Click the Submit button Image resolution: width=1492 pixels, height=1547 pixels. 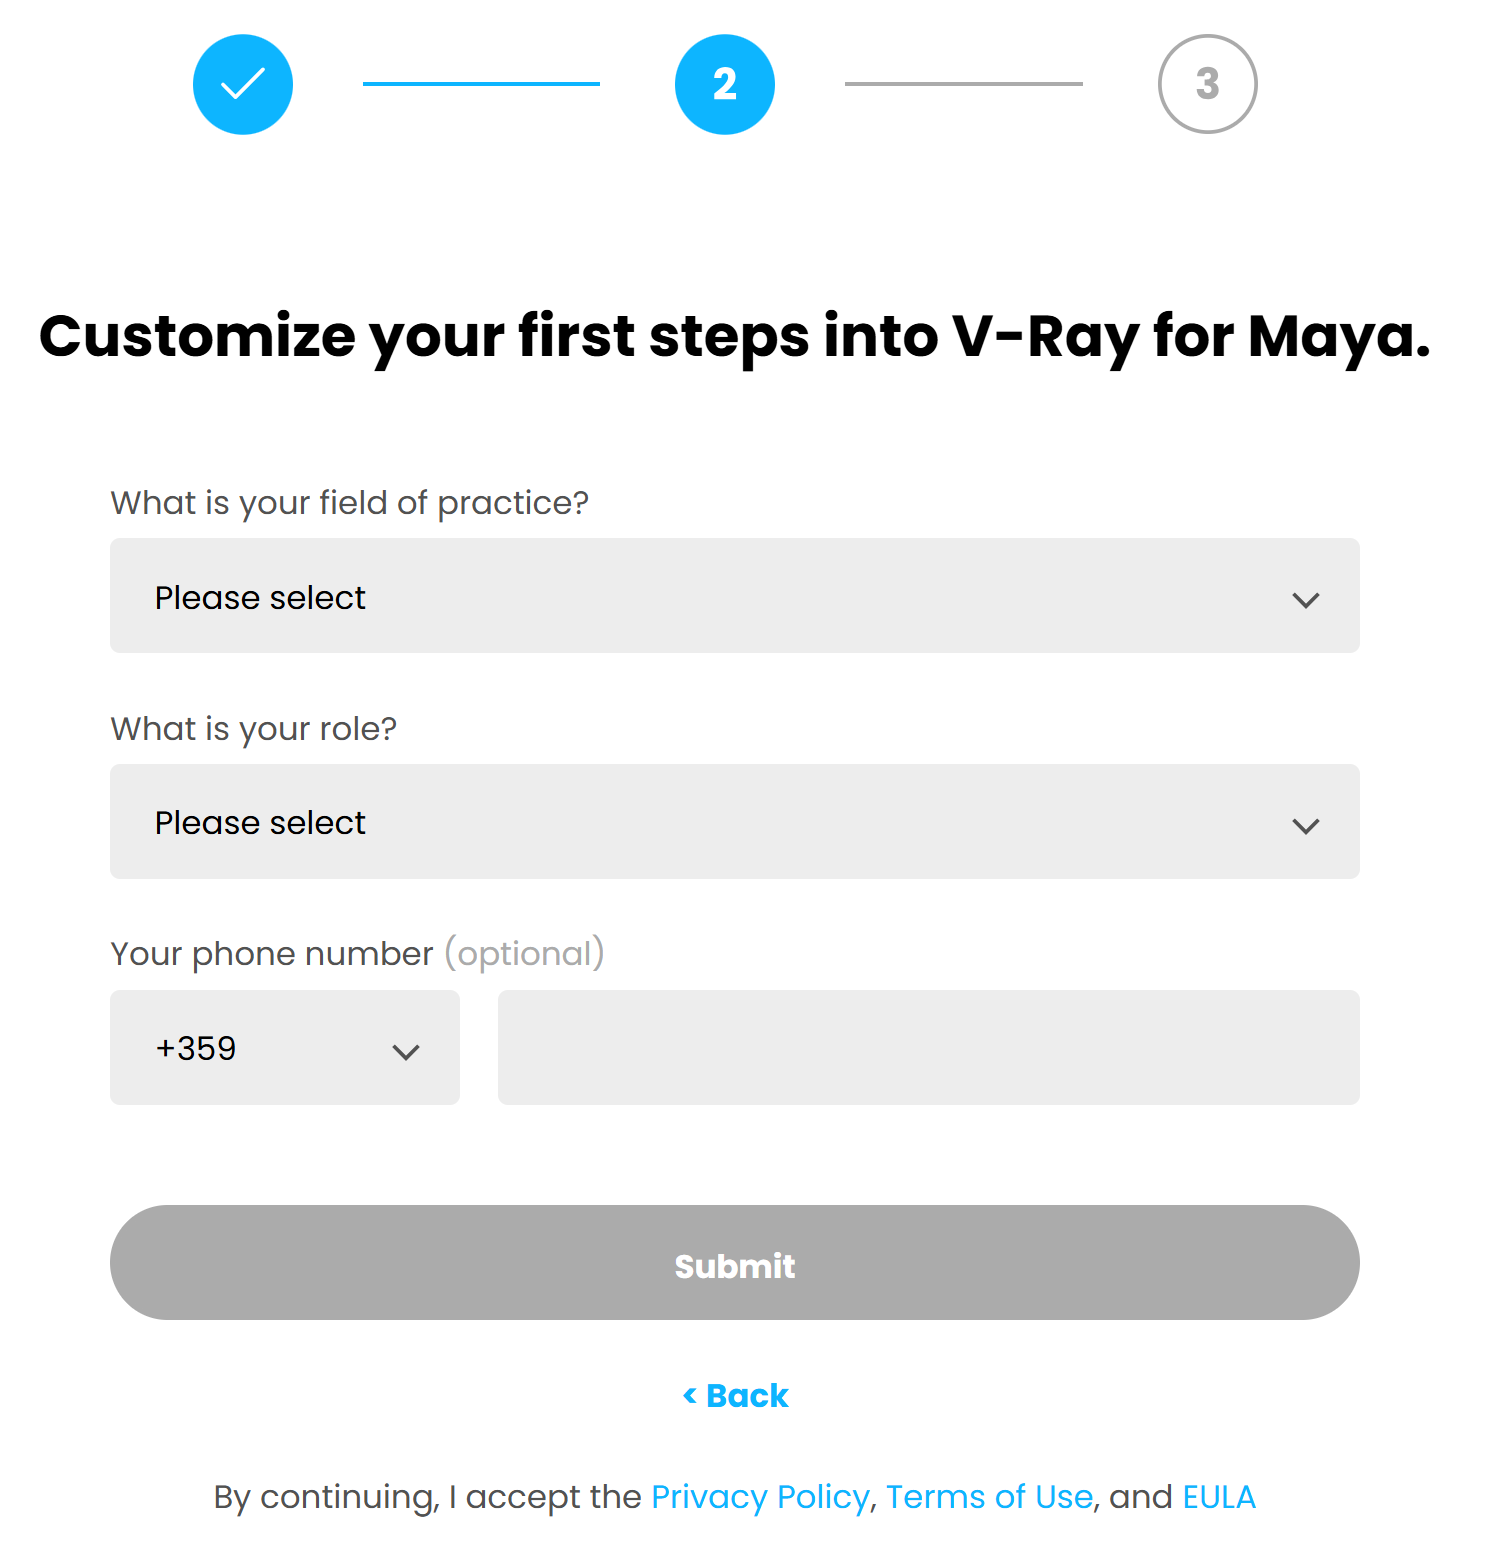coord(735,1262)
